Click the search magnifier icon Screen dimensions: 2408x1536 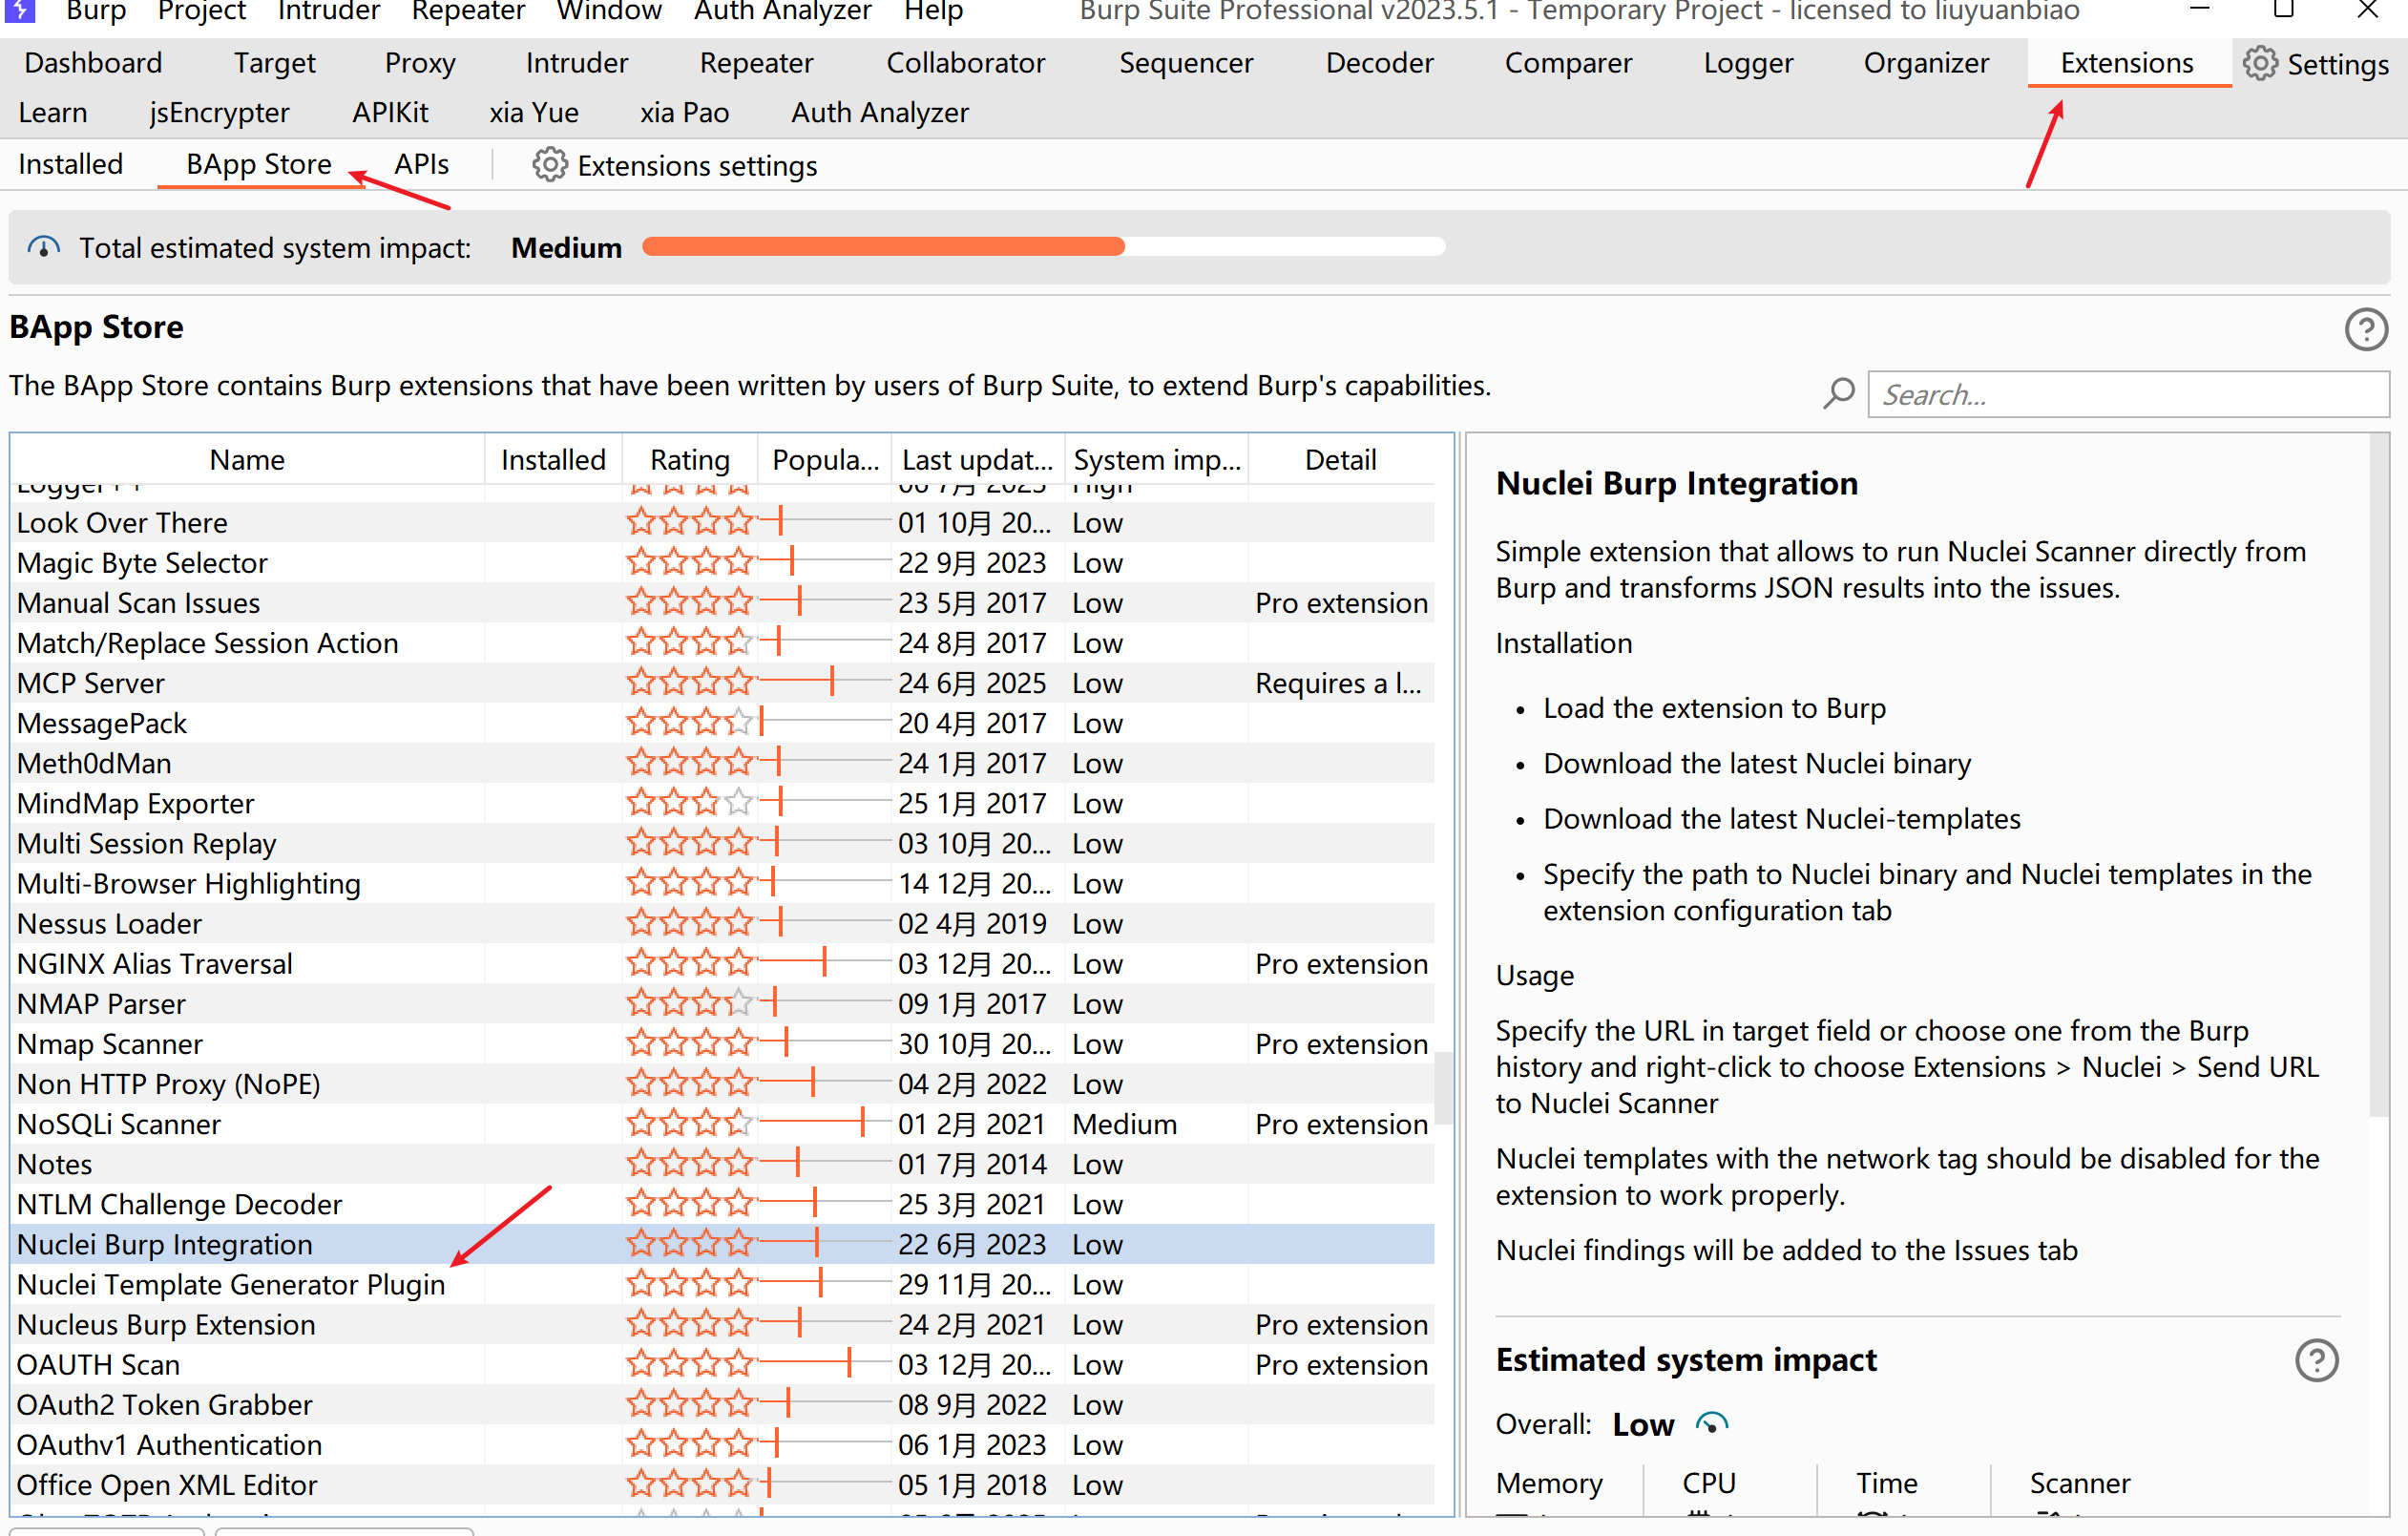tap(1838, 394)
